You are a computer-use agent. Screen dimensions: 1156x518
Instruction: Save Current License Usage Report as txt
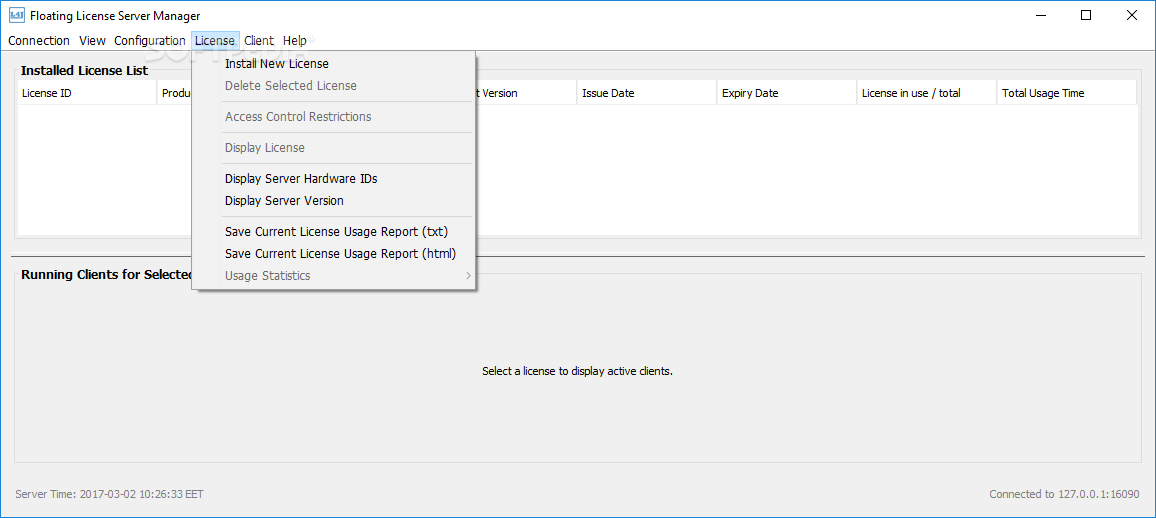[x=336, y=232]
